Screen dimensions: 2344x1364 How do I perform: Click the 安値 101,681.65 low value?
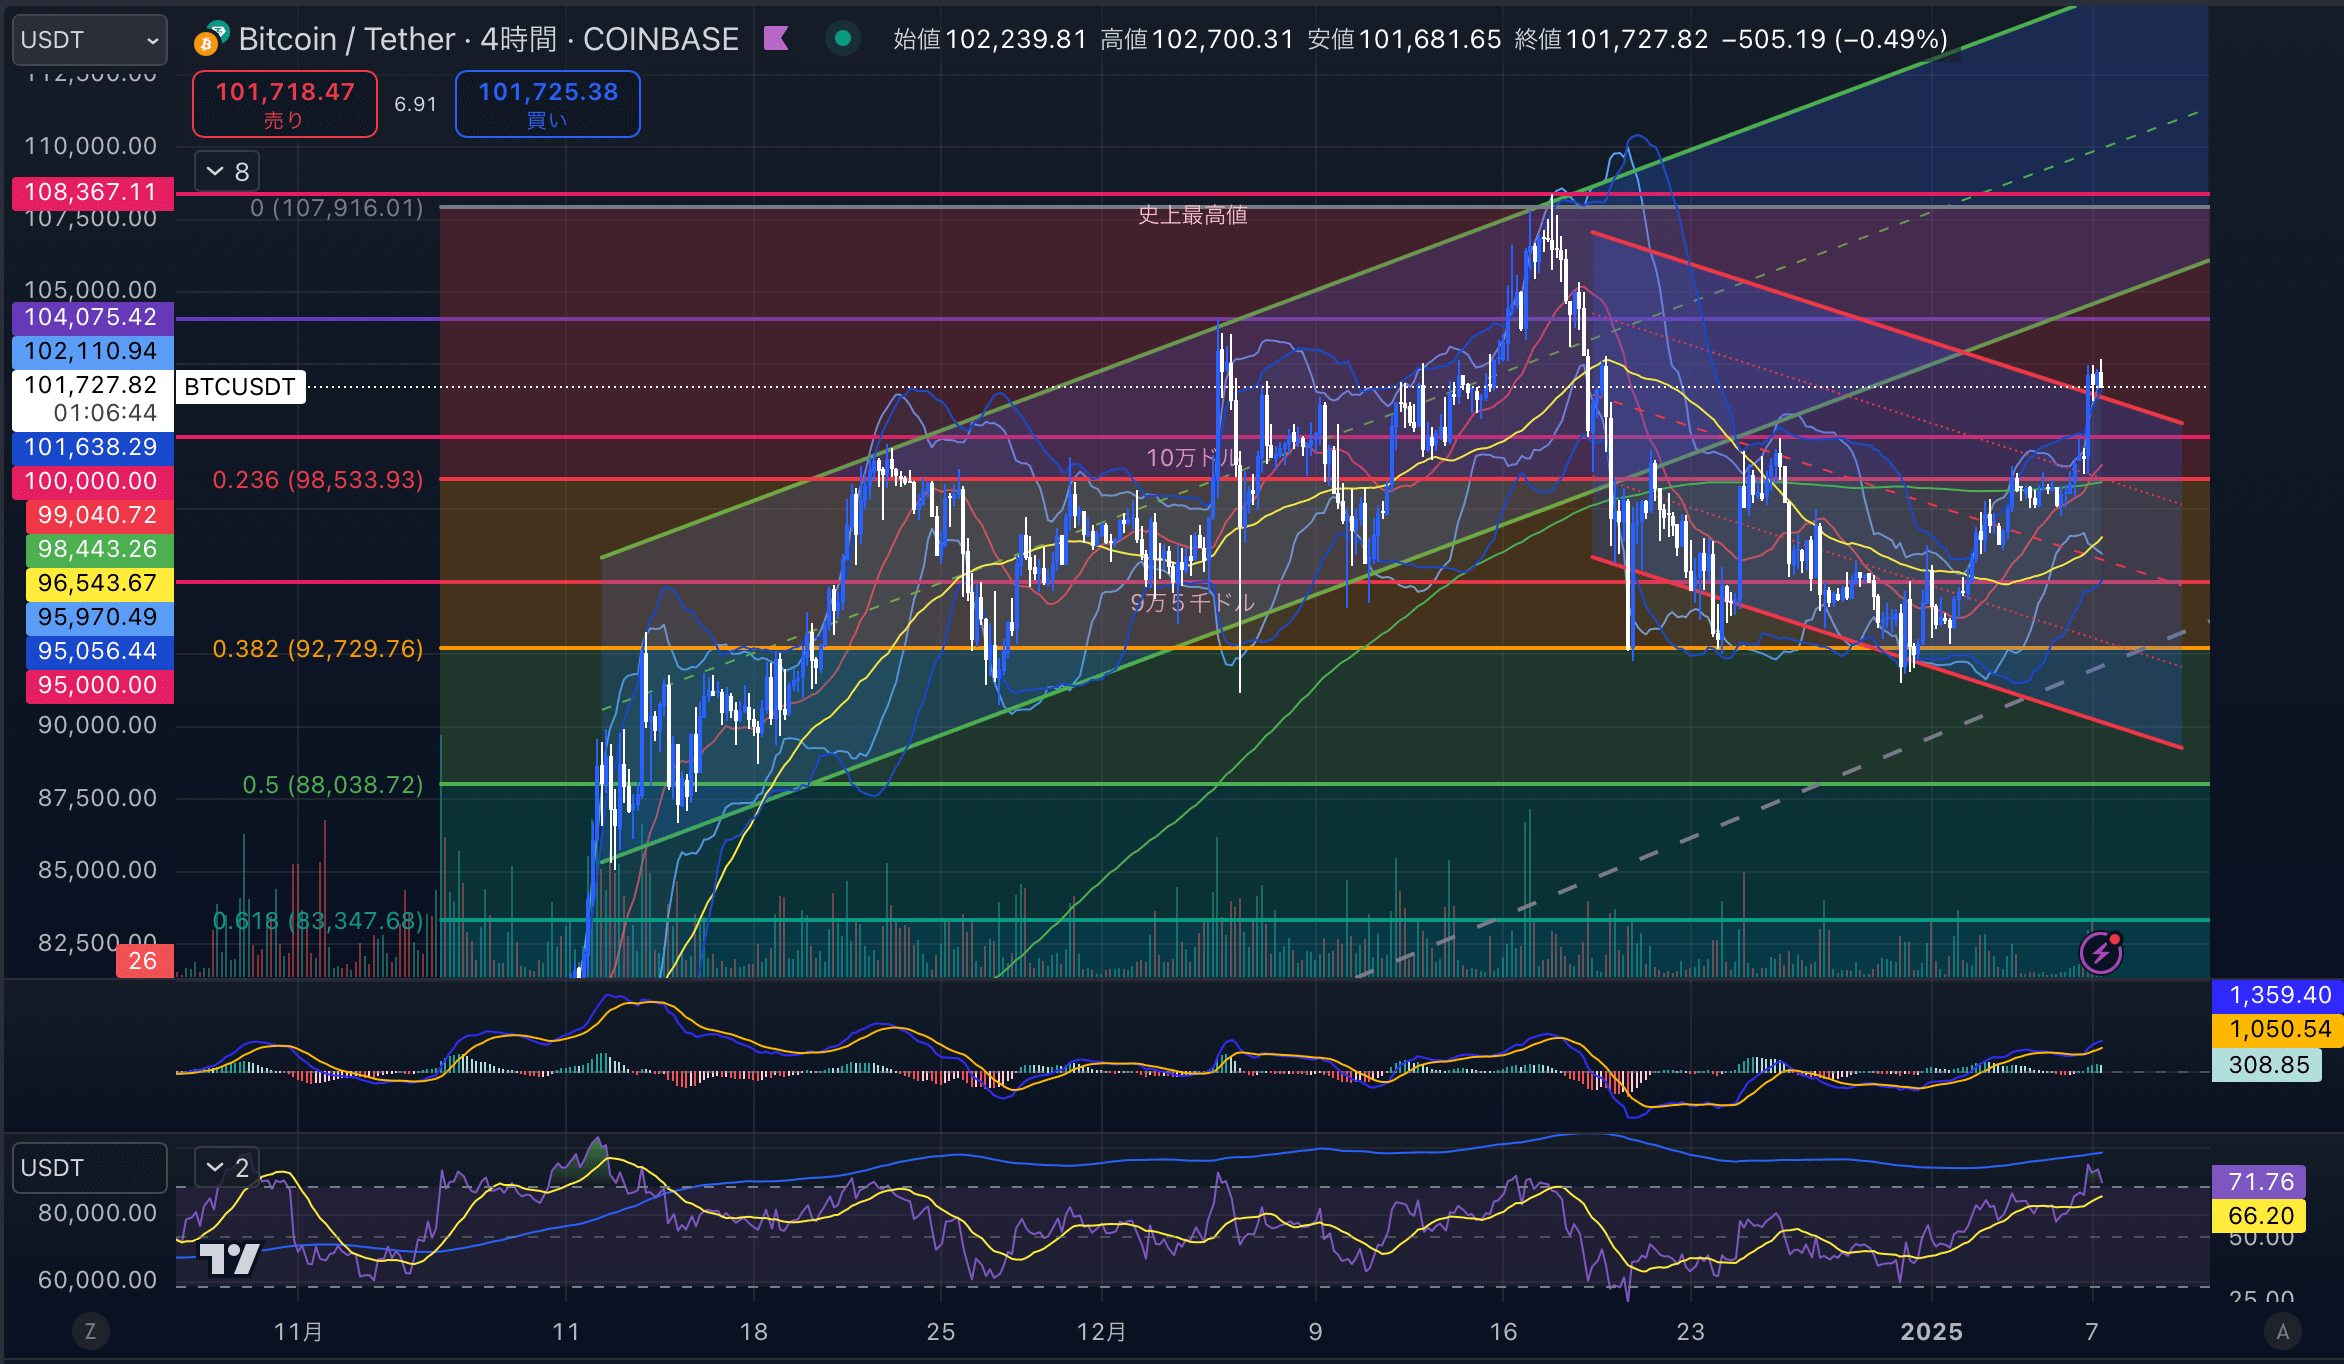pyautogui.click(x=1404, y=39)
